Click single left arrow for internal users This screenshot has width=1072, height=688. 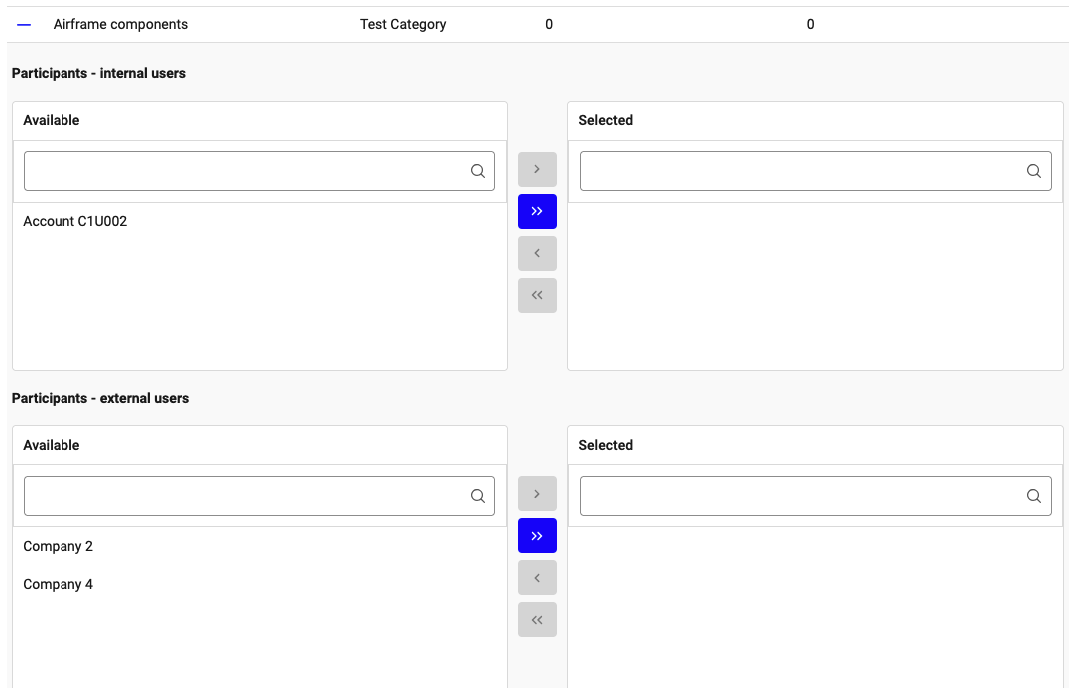pos(537,253)
